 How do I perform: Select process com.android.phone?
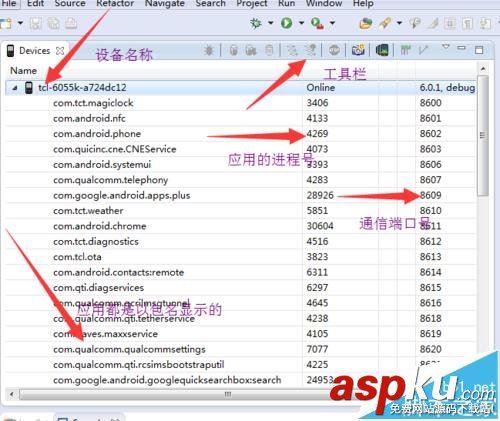97,134
